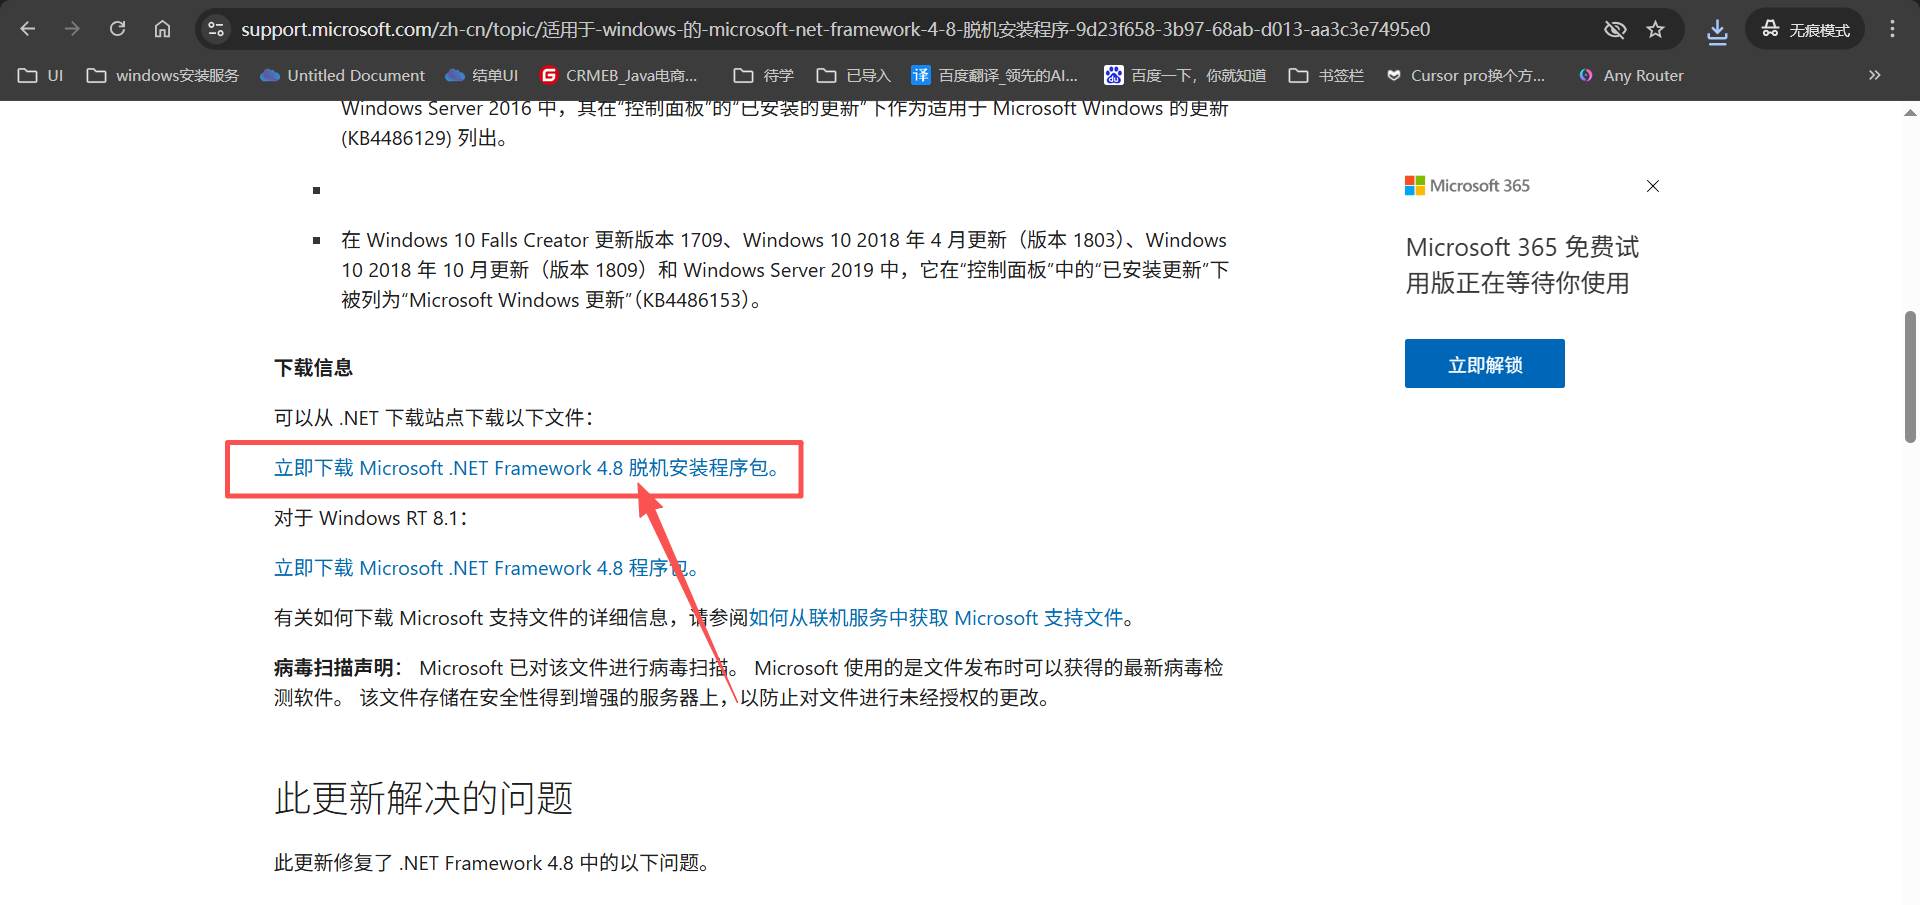This screenshot has width=1920, height=905.
Task: Open the Untitled Document bookmark
Action: coord(342,75)
